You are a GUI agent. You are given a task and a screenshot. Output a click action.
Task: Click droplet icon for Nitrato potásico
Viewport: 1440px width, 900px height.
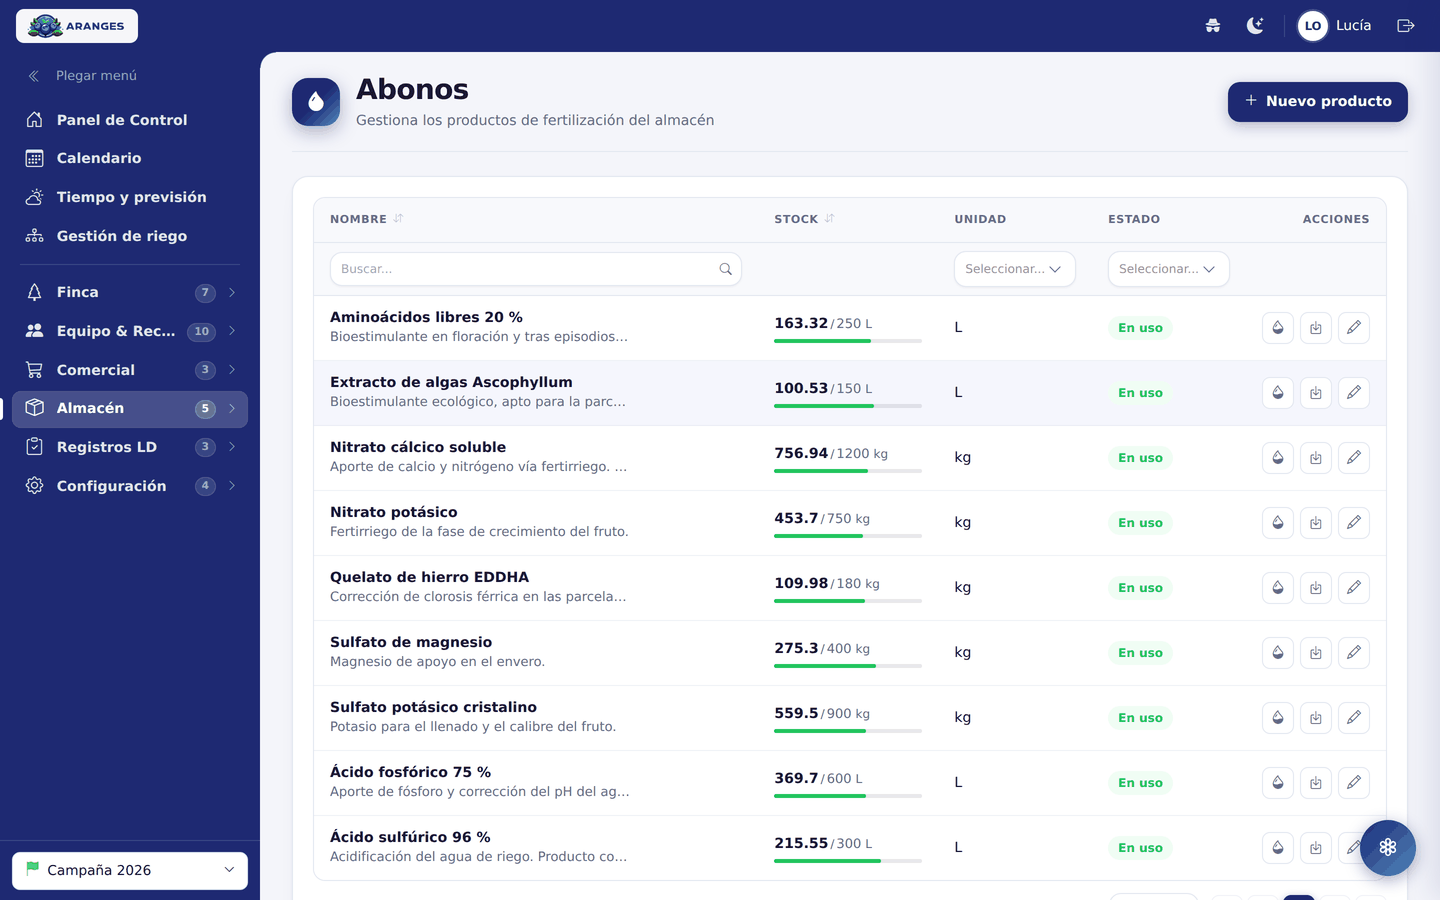click(x=1278, y=523)
